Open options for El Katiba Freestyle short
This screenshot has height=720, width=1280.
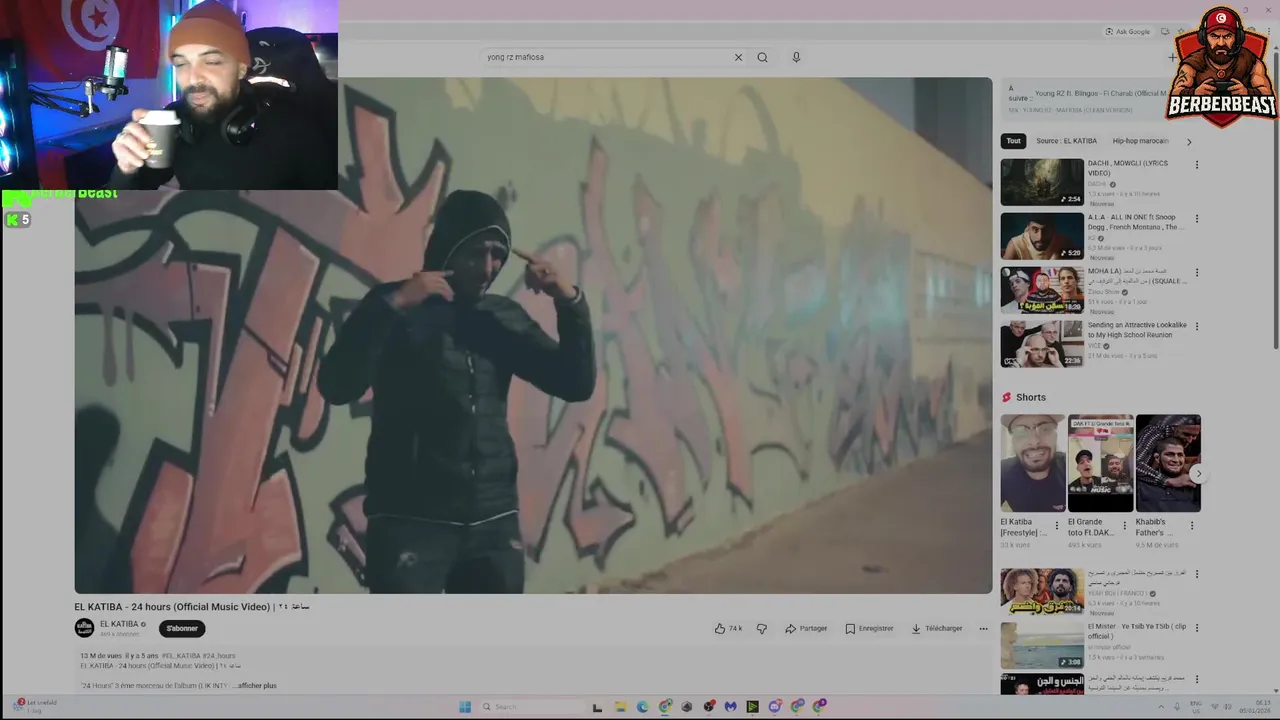coord(1057,526)
